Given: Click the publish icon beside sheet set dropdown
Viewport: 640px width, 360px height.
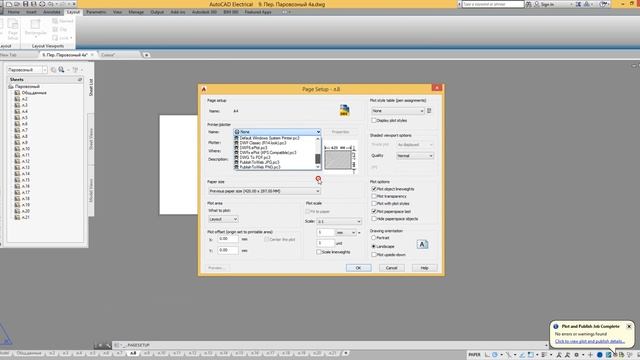Looking at the screenshot, I should tap(53, 70).
